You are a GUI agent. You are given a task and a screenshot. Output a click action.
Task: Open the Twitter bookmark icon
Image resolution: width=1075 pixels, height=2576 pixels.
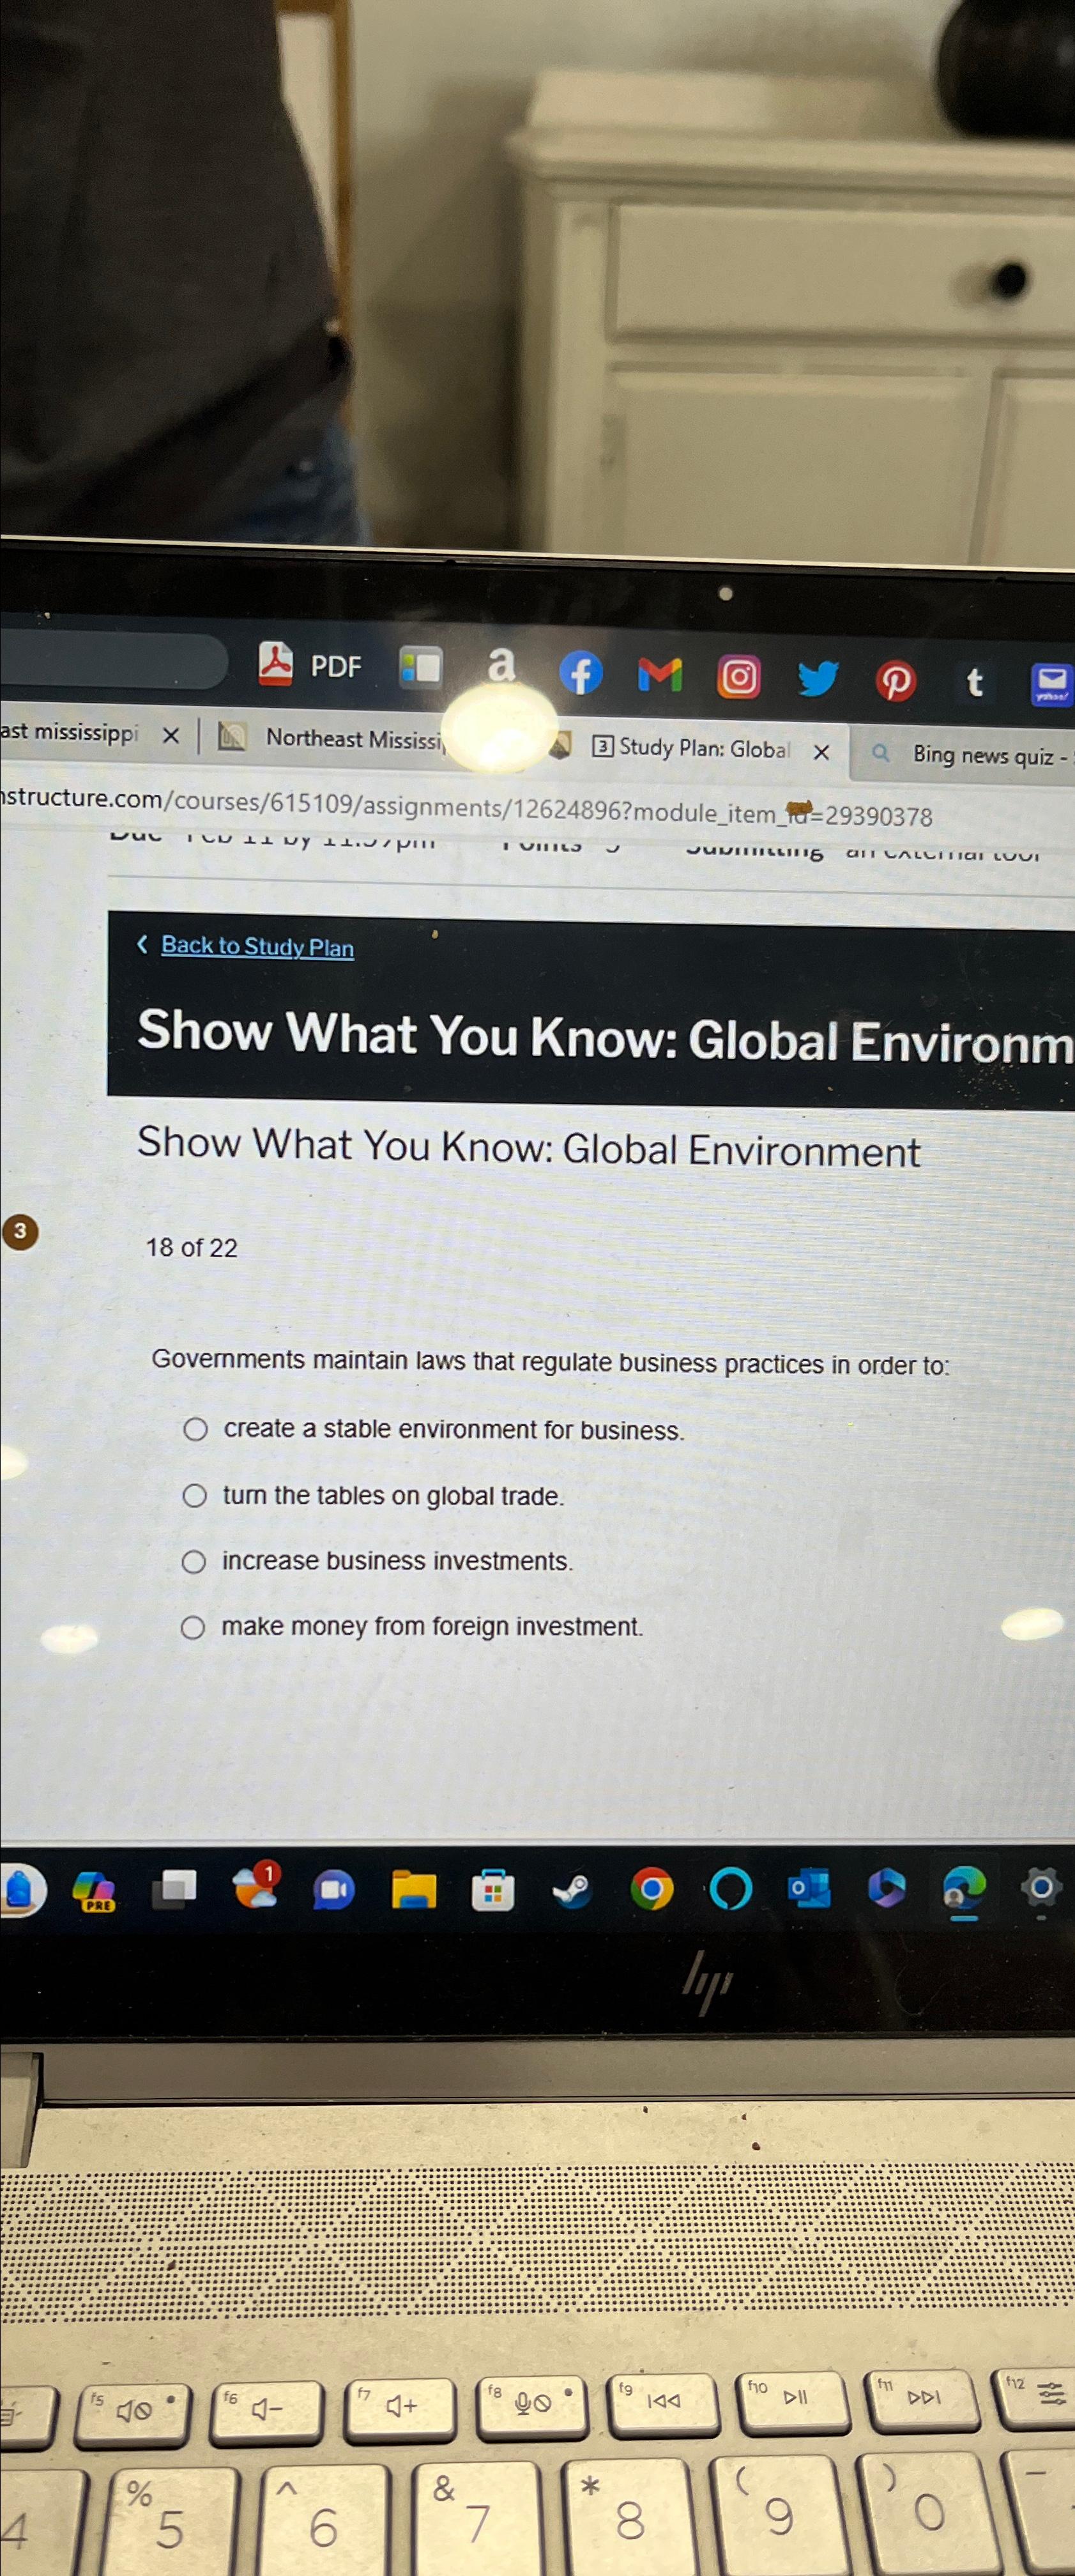click(x=817, y=679)
